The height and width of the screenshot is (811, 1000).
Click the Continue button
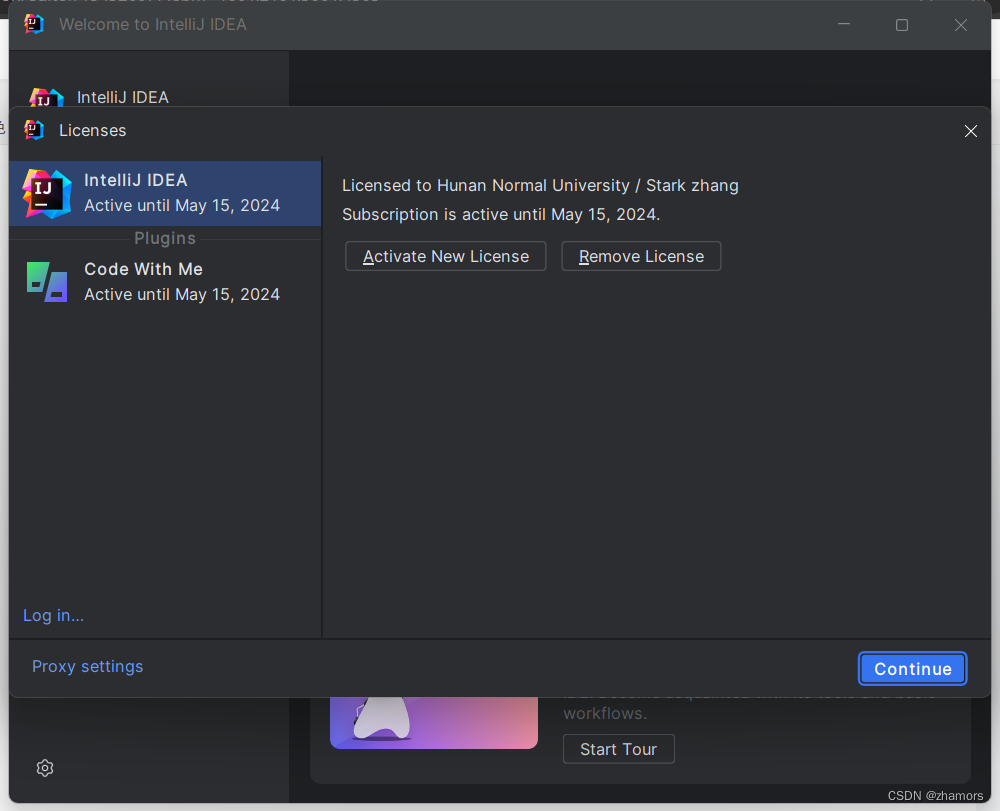(913, 669)
